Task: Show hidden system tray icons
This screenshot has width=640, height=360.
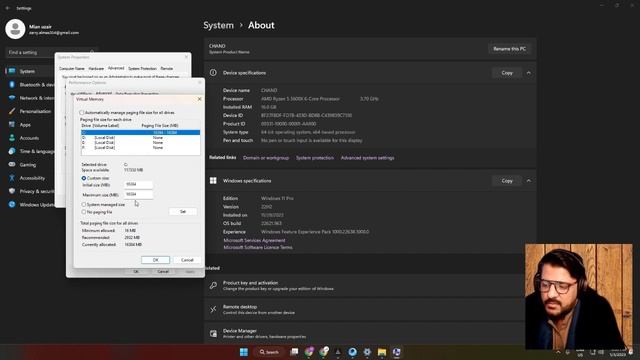Action: click(558, 352)
